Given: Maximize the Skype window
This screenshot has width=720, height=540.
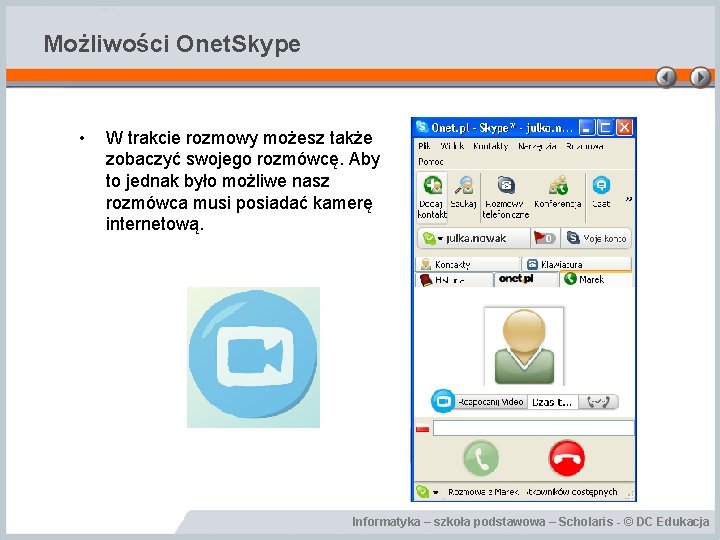Looking at the screenshot, I should (x=605, y=127).
